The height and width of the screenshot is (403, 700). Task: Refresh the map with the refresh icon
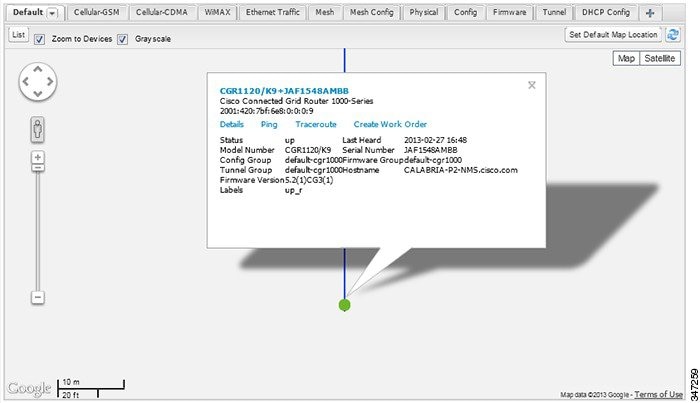[673, 35]
